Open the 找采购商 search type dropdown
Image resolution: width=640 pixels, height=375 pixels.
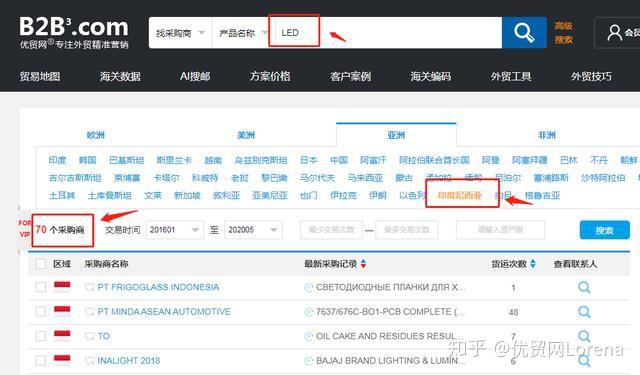(180, 33)
